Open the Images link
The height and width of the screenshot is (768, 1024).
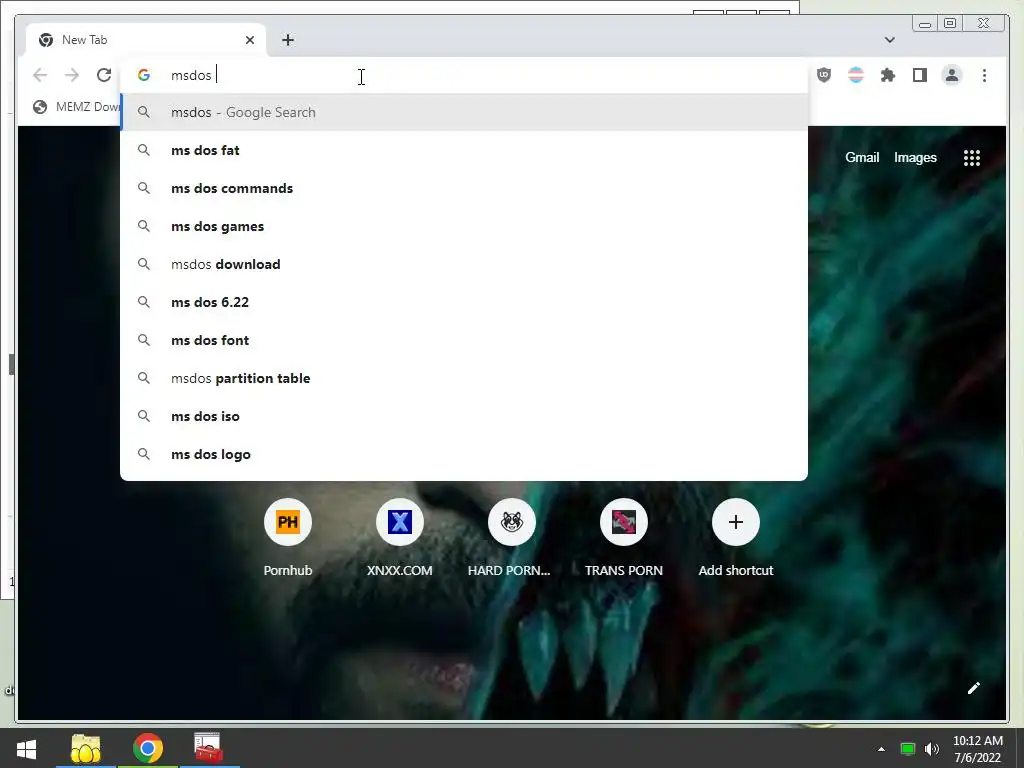tap(915, 157)
